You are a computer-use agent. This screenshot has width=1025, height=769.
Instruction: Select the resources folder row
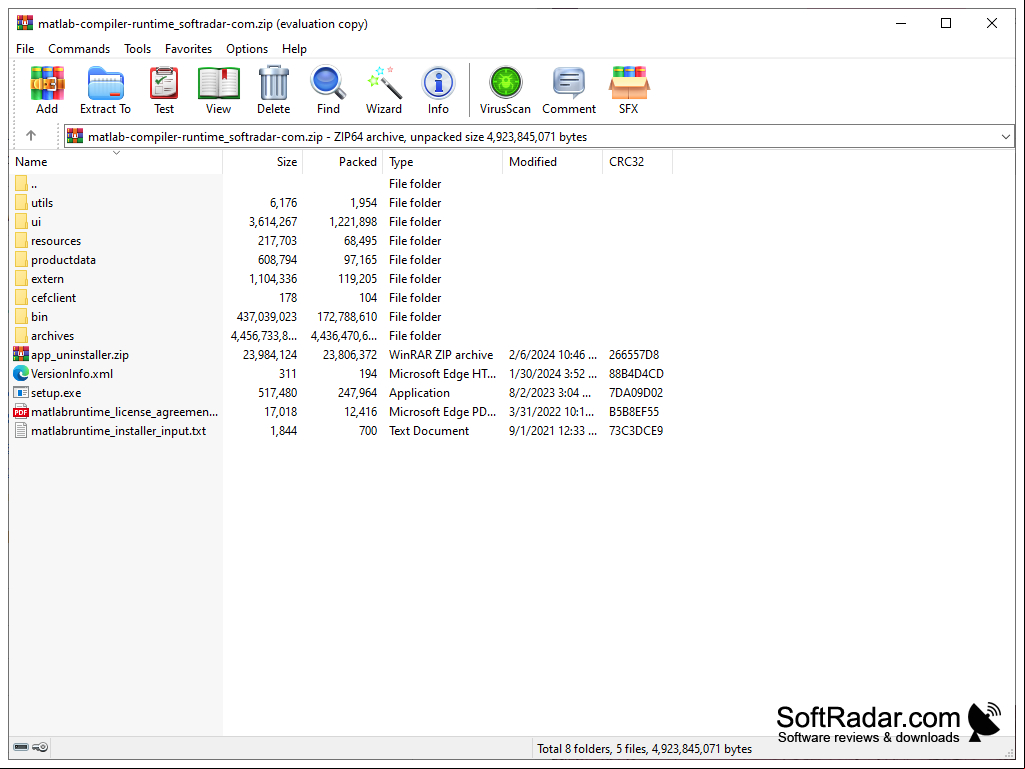[343, 241]
